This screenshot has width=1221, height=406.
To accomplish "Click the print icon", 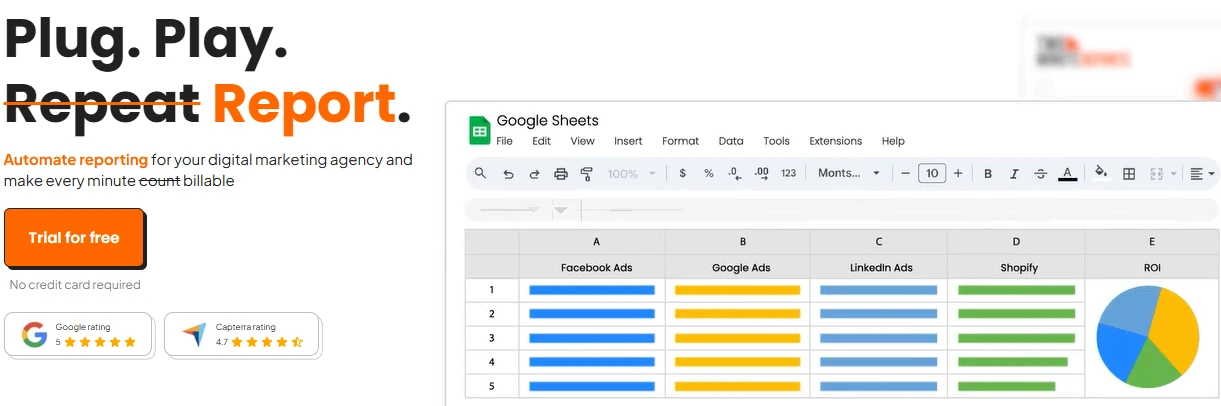I will click(561, 174).
